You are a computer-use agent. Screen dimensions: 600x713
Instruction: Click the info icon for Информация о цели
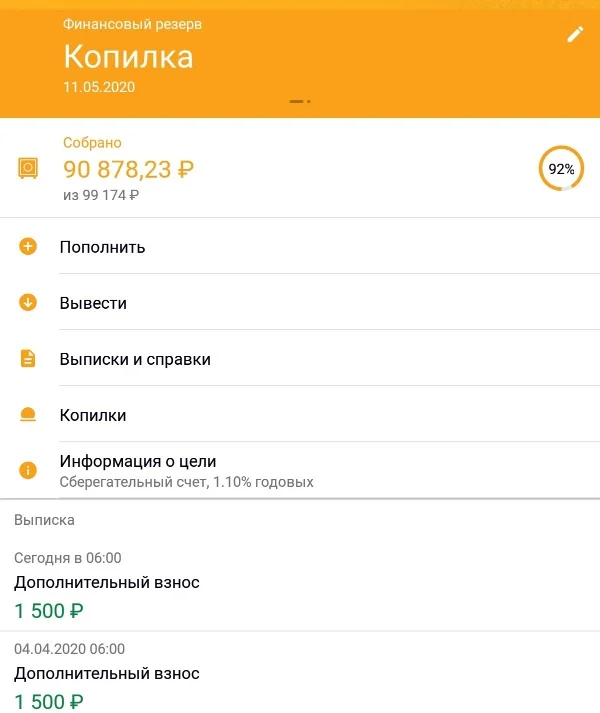click(28, 470)
